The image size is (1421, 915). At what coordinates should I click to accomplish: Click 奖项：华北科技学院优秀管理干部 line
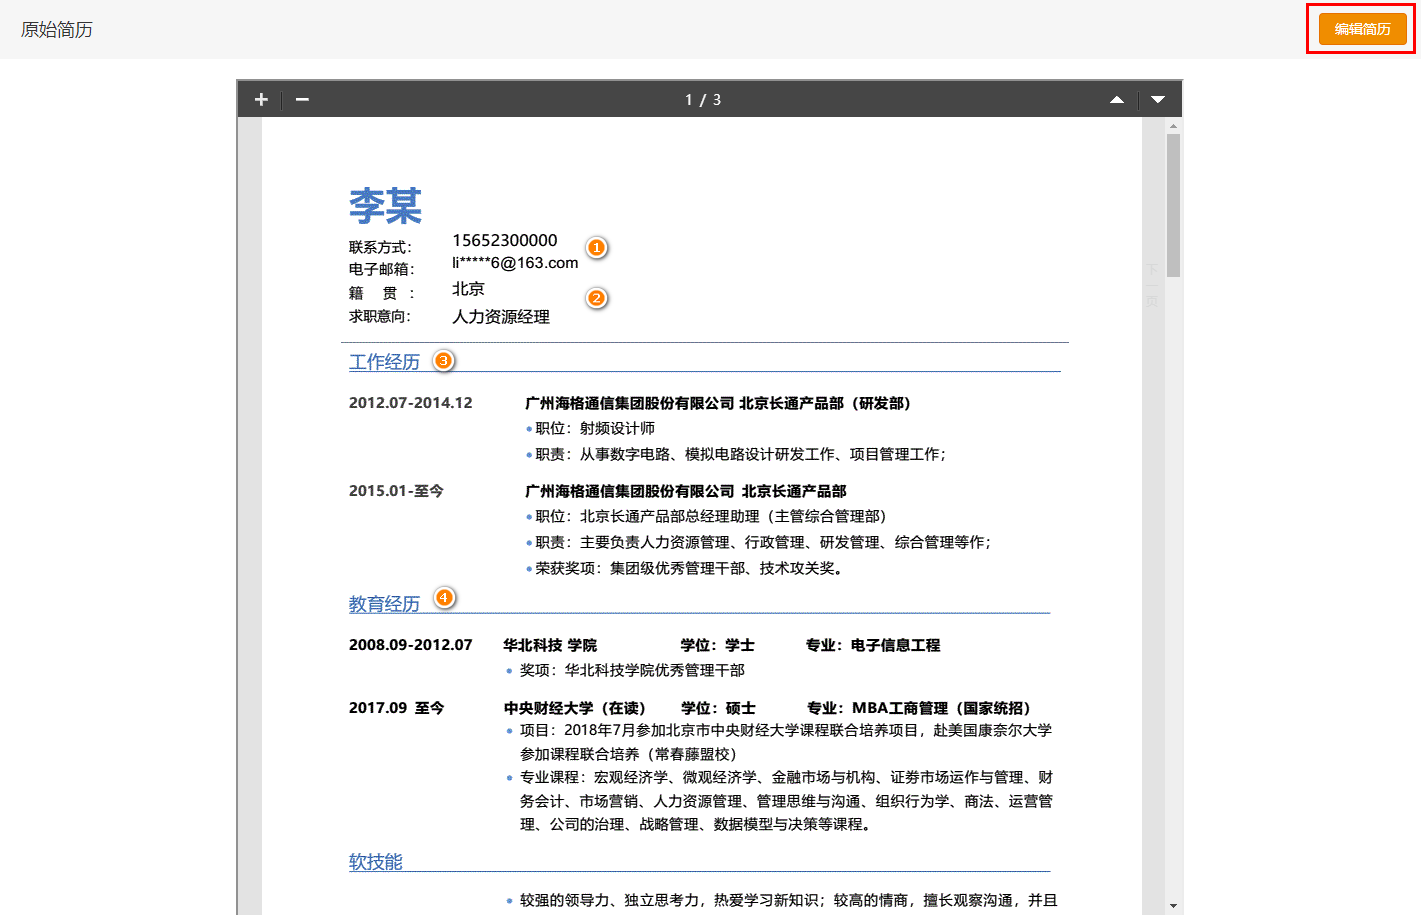click(x=632, y=670)
